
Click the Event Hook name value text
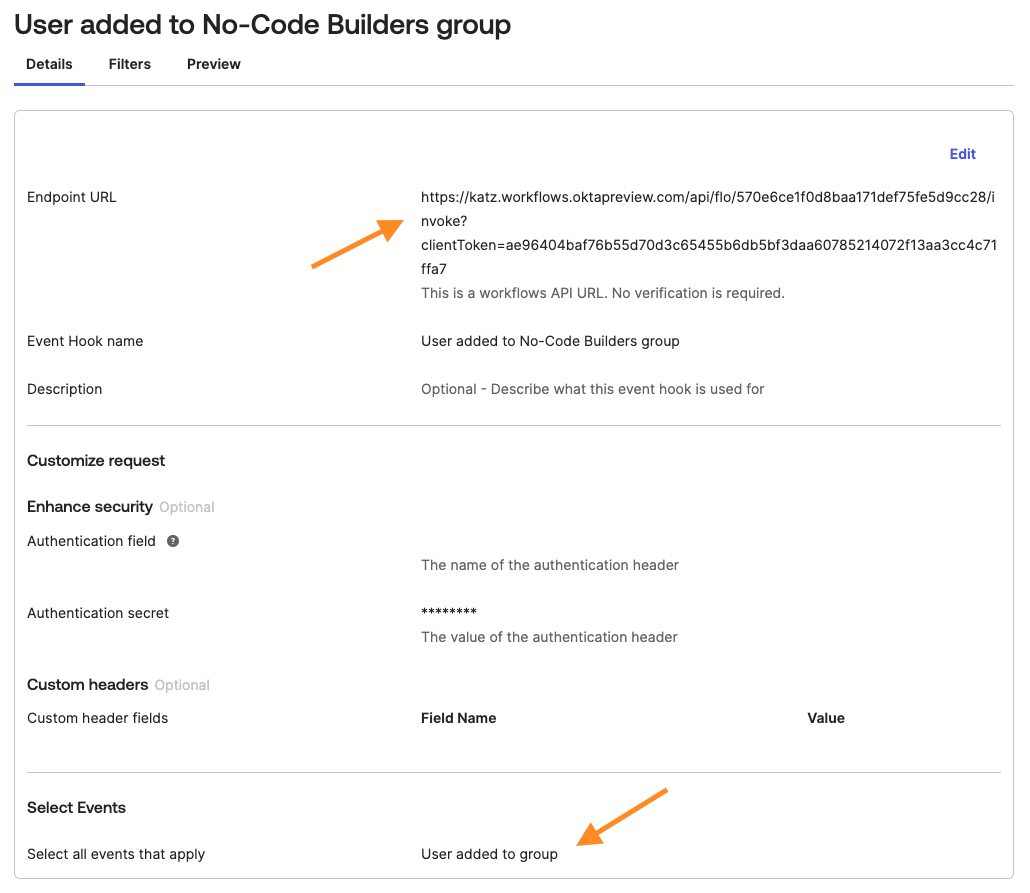coord(550,341)
